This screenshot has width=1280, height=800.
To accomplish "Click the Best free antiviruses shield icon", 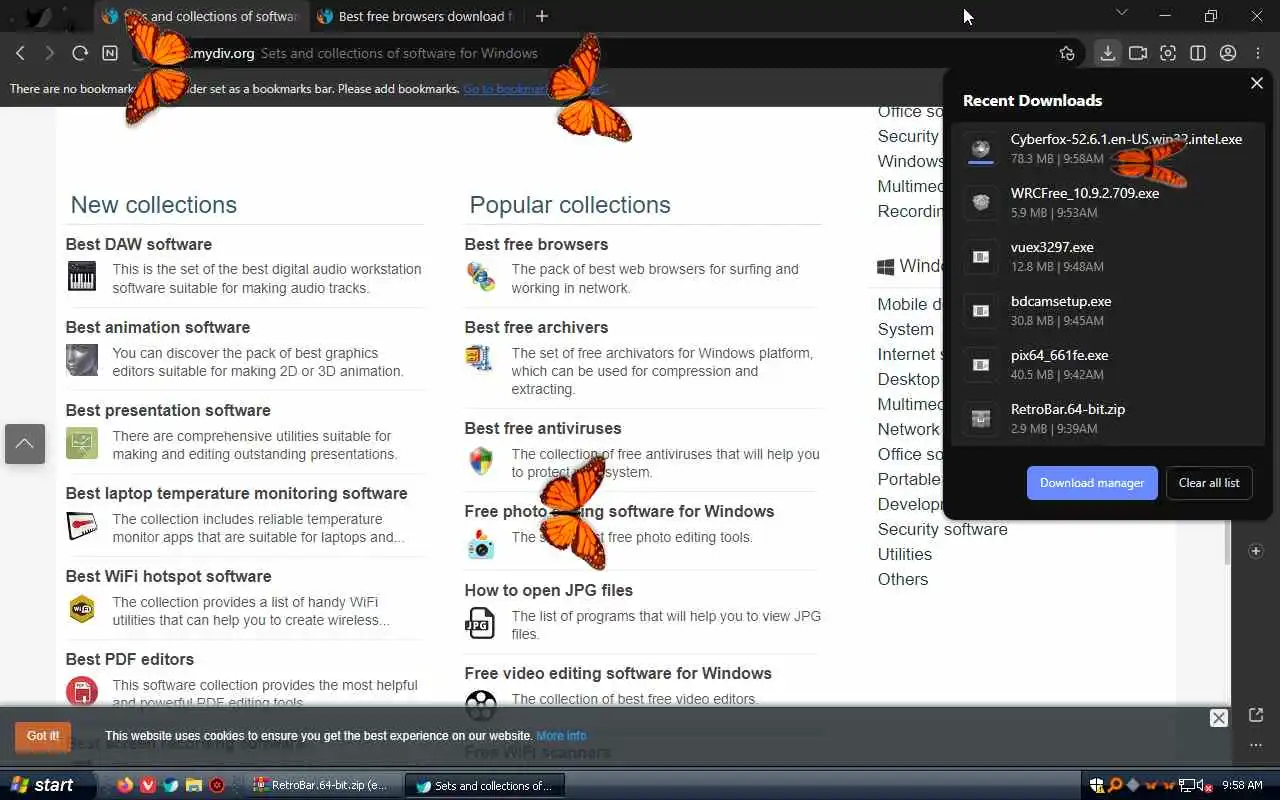I will coord(481,461).
